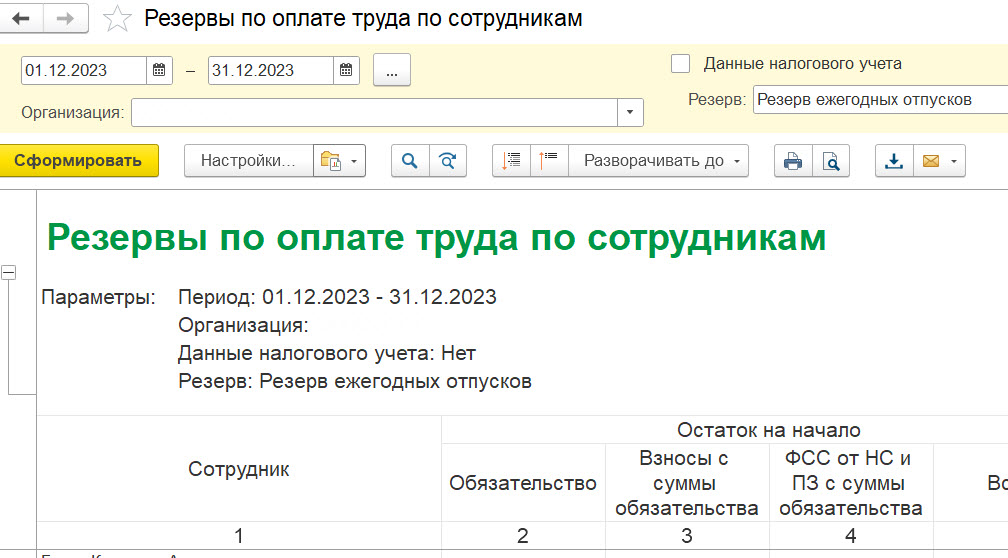
Task: Collapse the report parameters group toggle
Action: 8,272
